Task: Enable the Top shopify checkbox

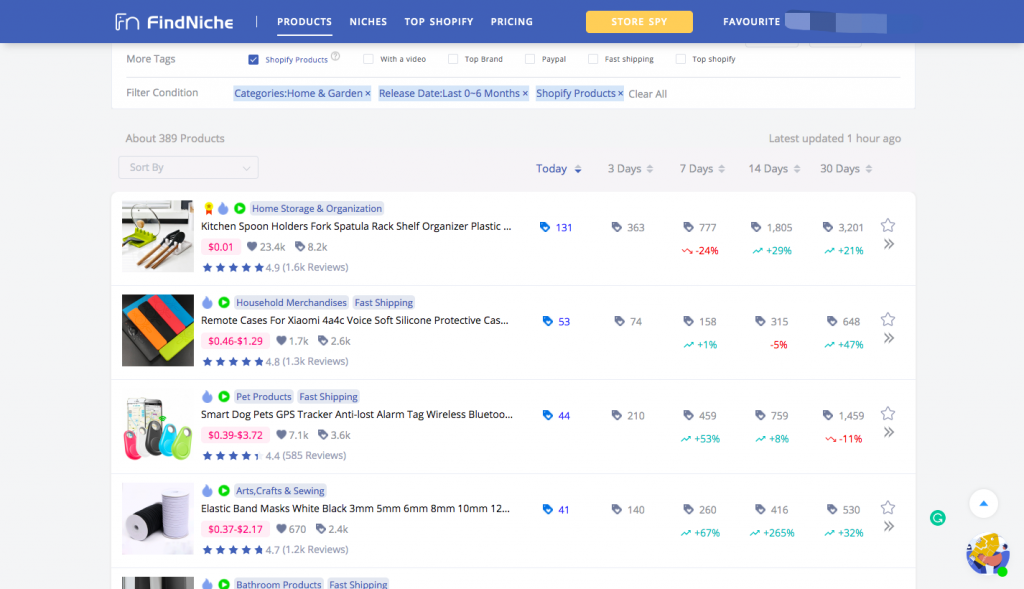Action: 680,59
